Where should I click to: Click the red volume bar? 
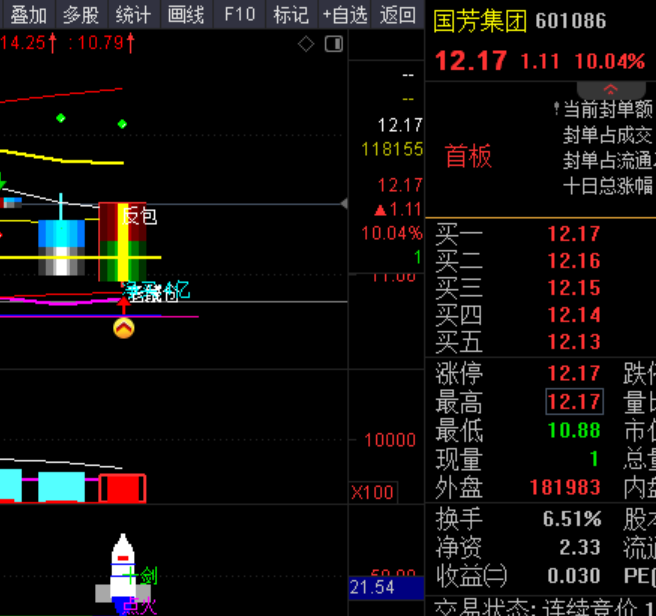click(123, 488)
